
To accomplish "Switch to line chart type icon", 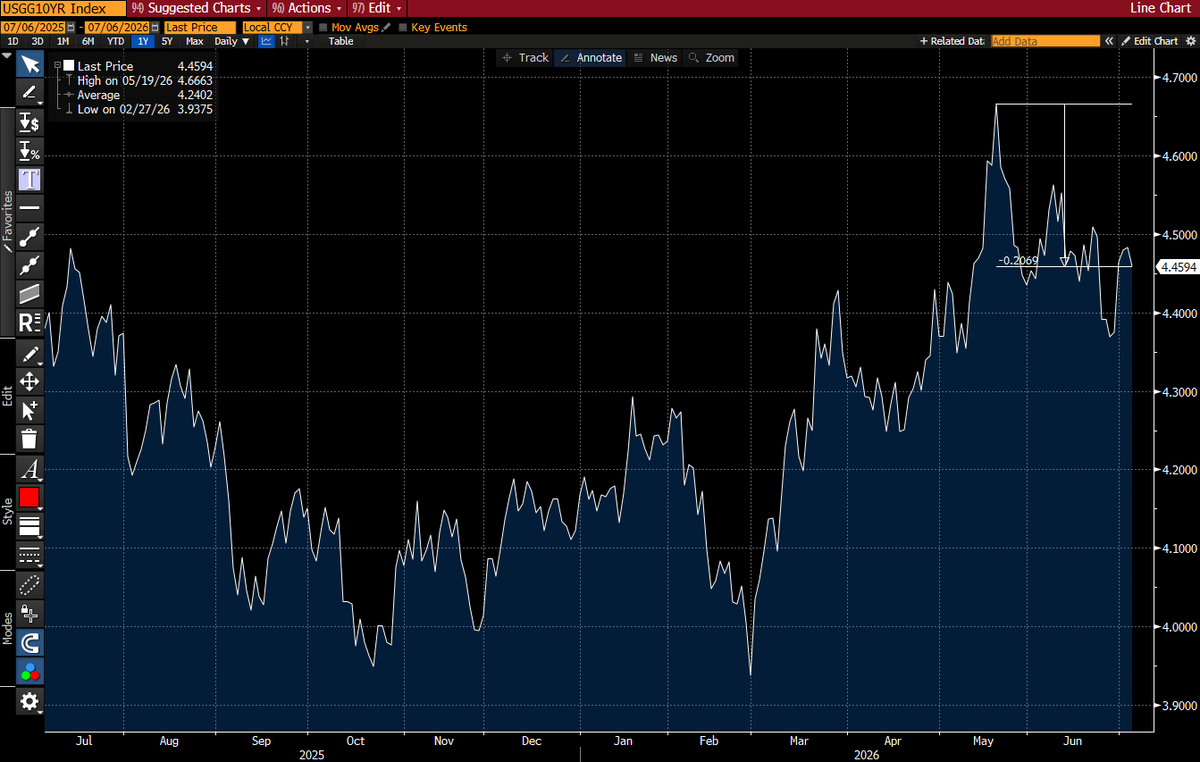I will coord(267,41).
